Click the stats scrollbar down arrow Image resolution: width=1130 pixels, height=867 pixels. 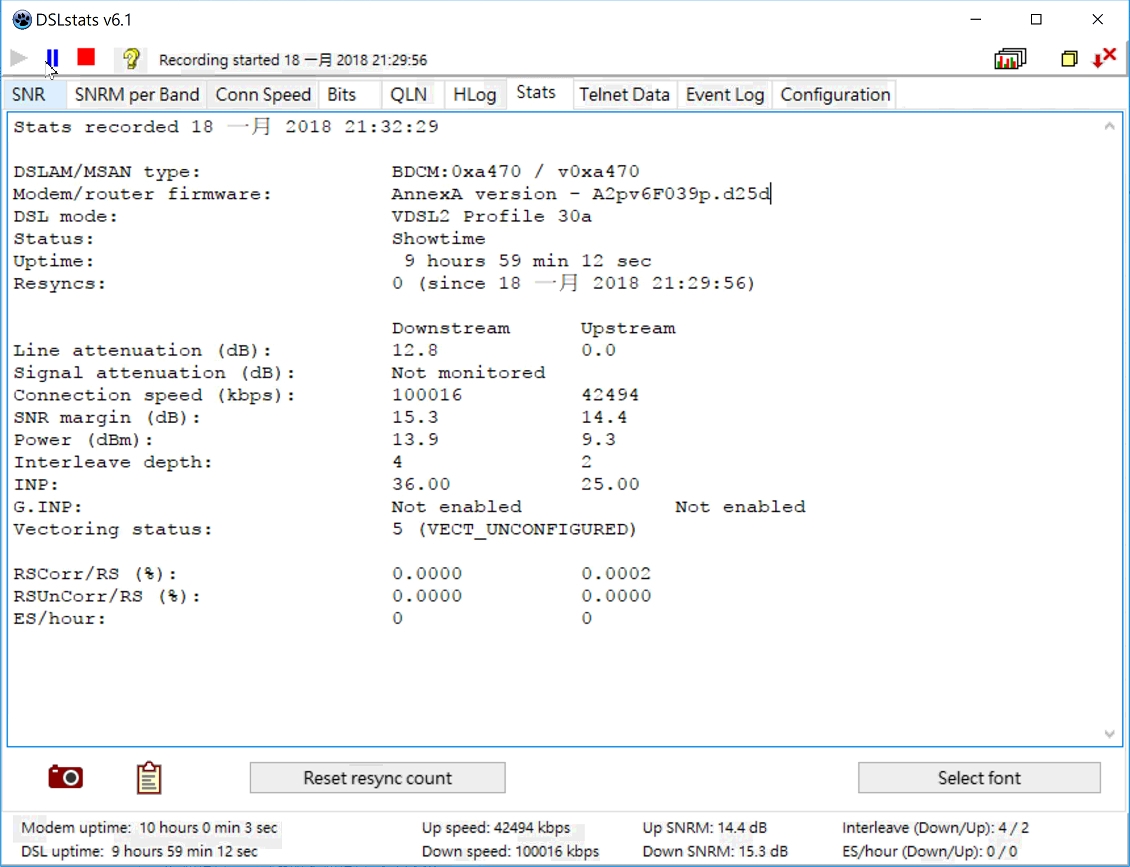click(1110, 734)
